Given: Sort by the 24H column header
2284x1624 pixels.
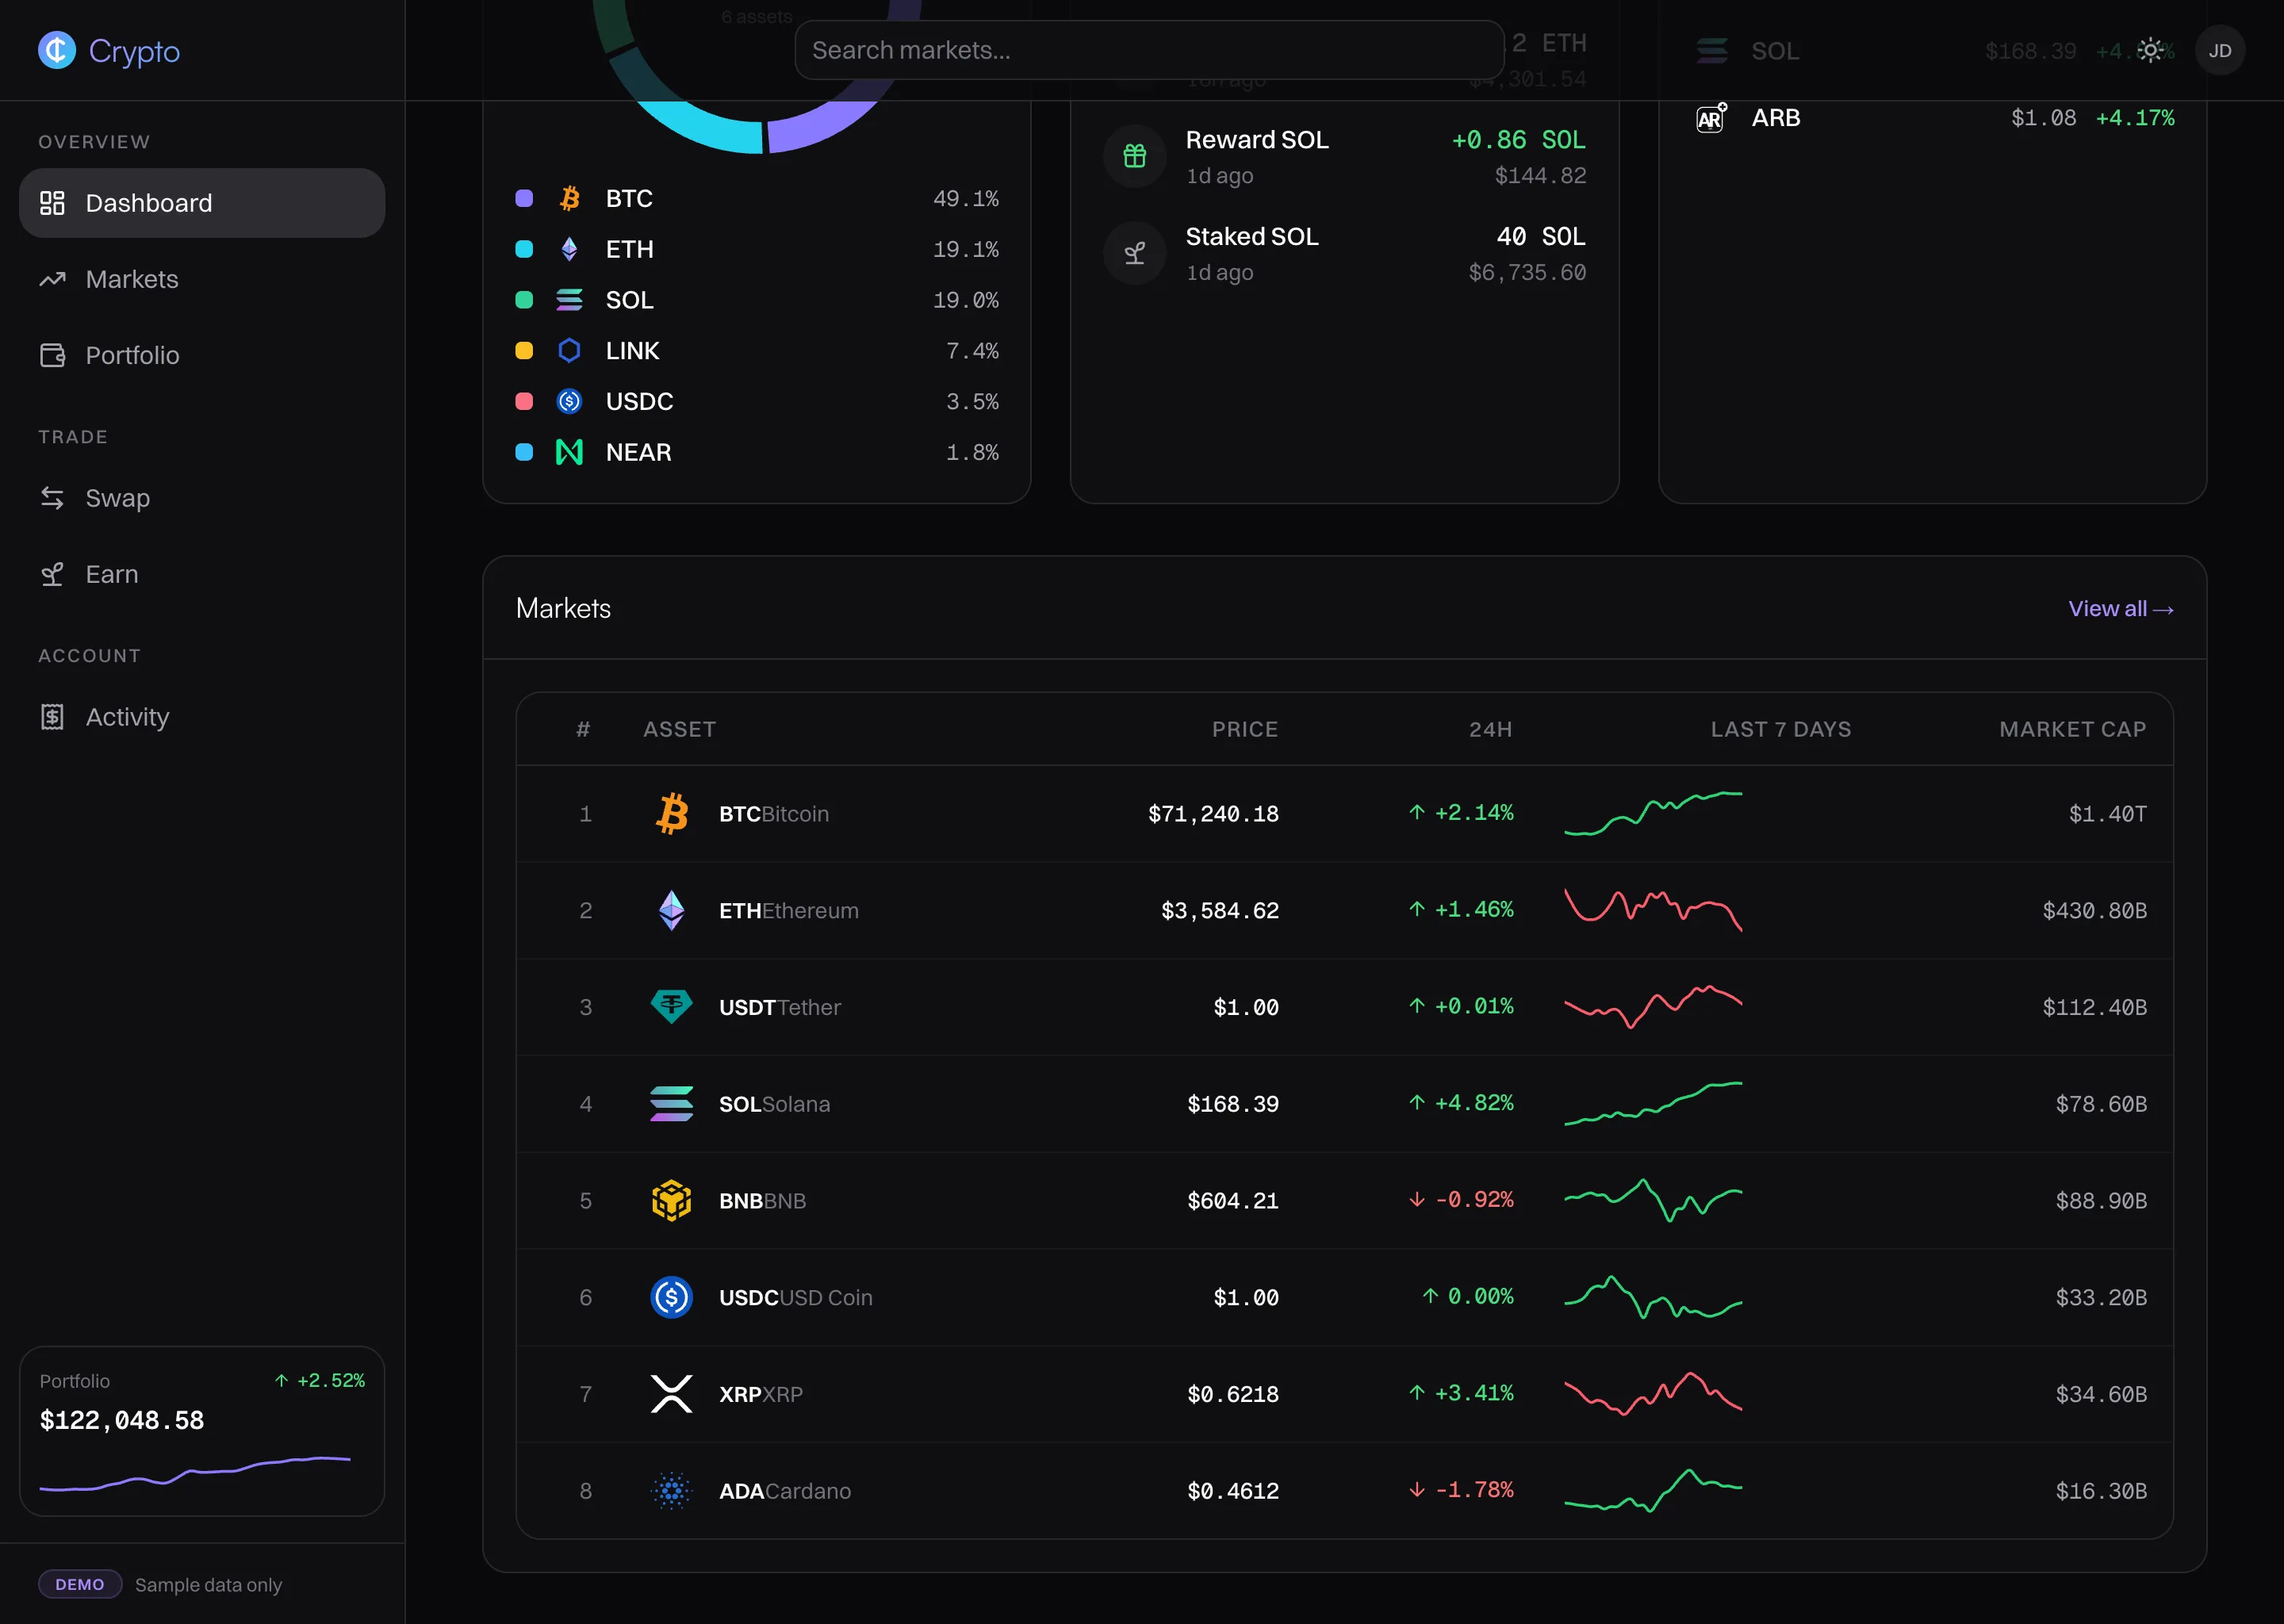Looking at the screenshot, I should [x=1490, y=730].
